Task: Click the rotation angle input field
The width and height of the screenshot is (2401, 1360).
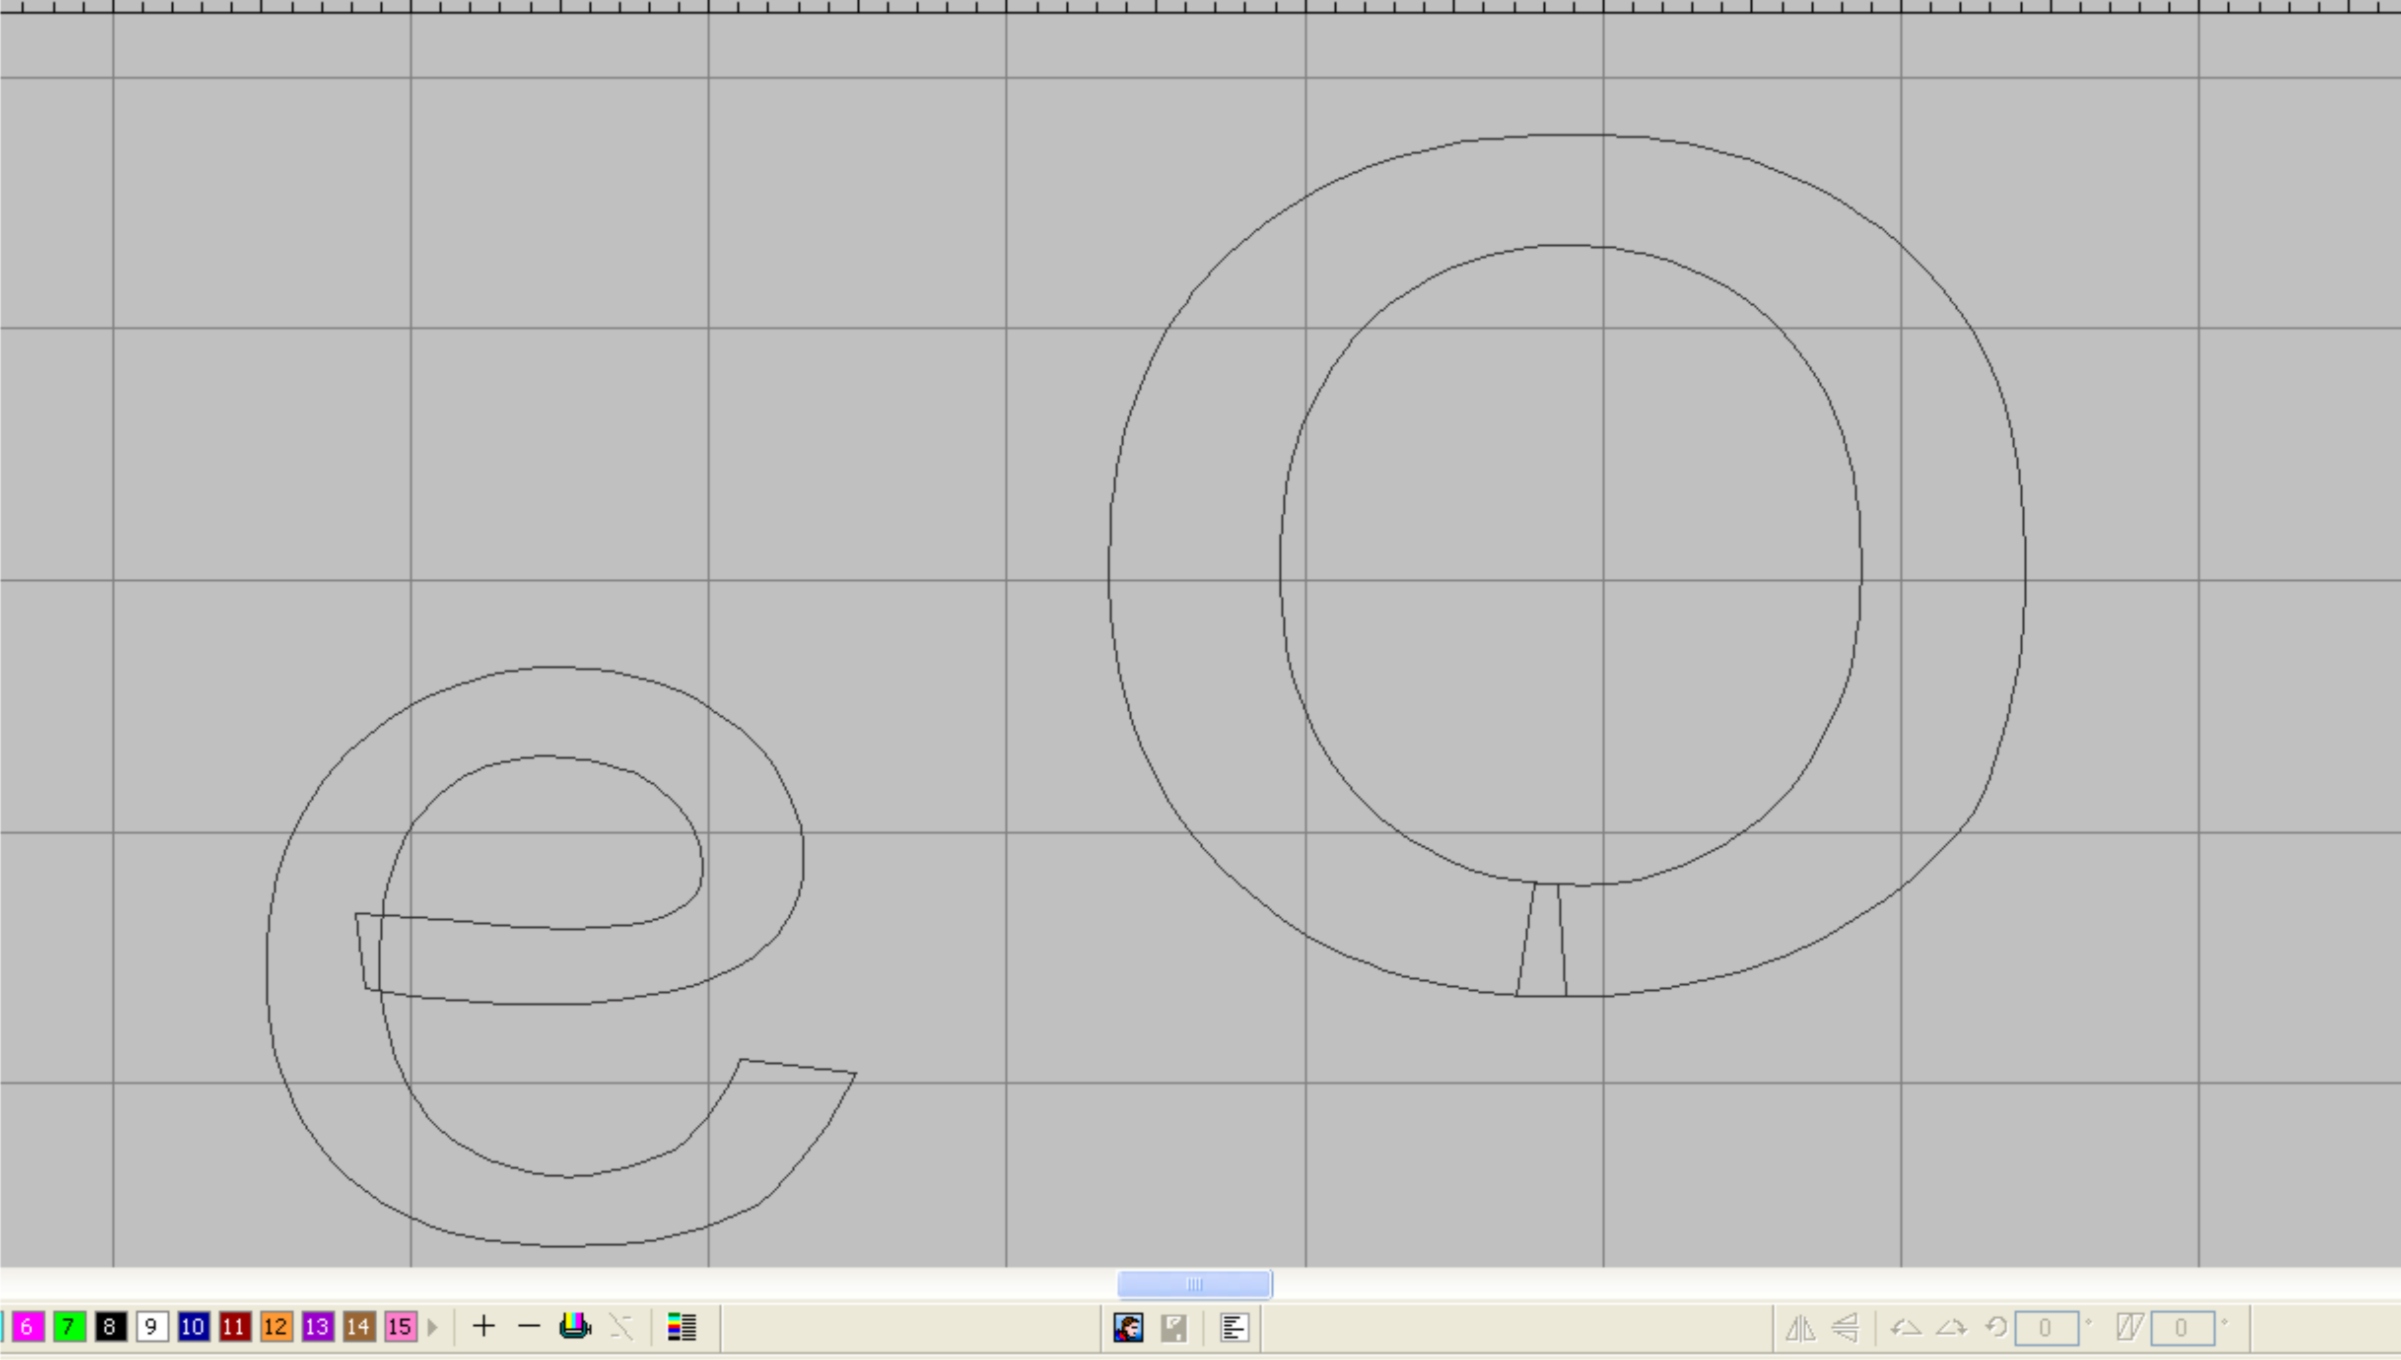Action: pos(2045,1328)
